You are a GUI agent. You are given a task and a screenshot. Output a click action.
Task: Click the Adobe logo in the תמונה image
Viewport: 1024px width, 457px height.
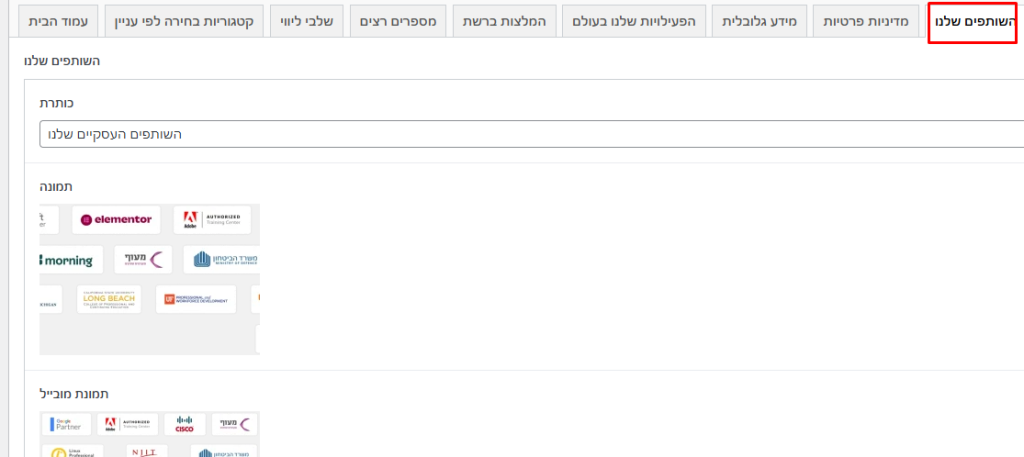(211, 219)
